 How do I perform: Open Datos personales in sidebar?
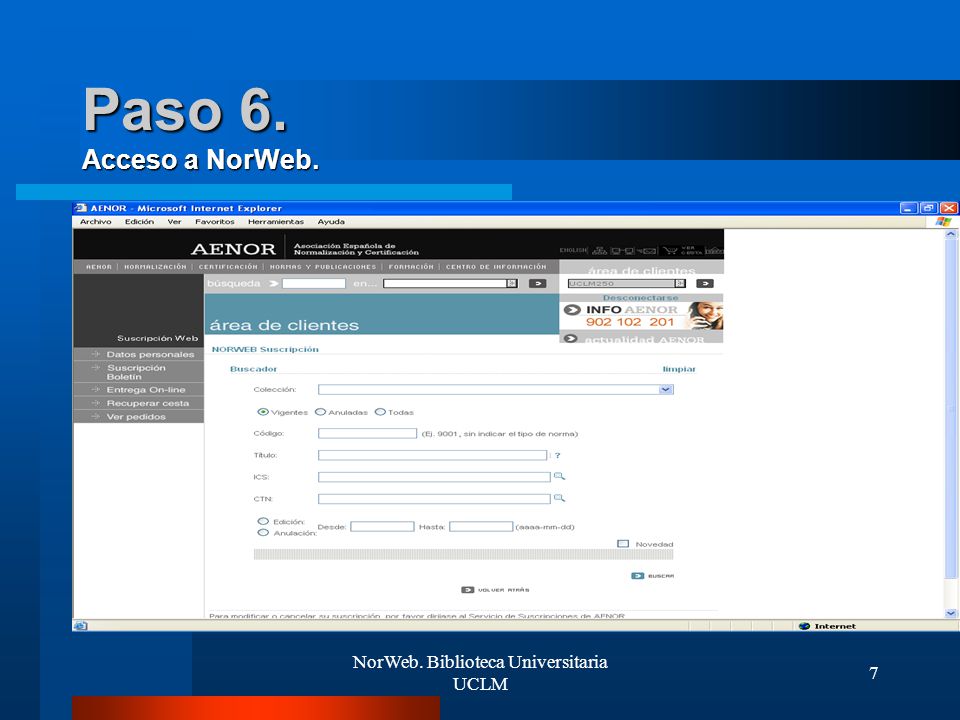pos(150,354)
